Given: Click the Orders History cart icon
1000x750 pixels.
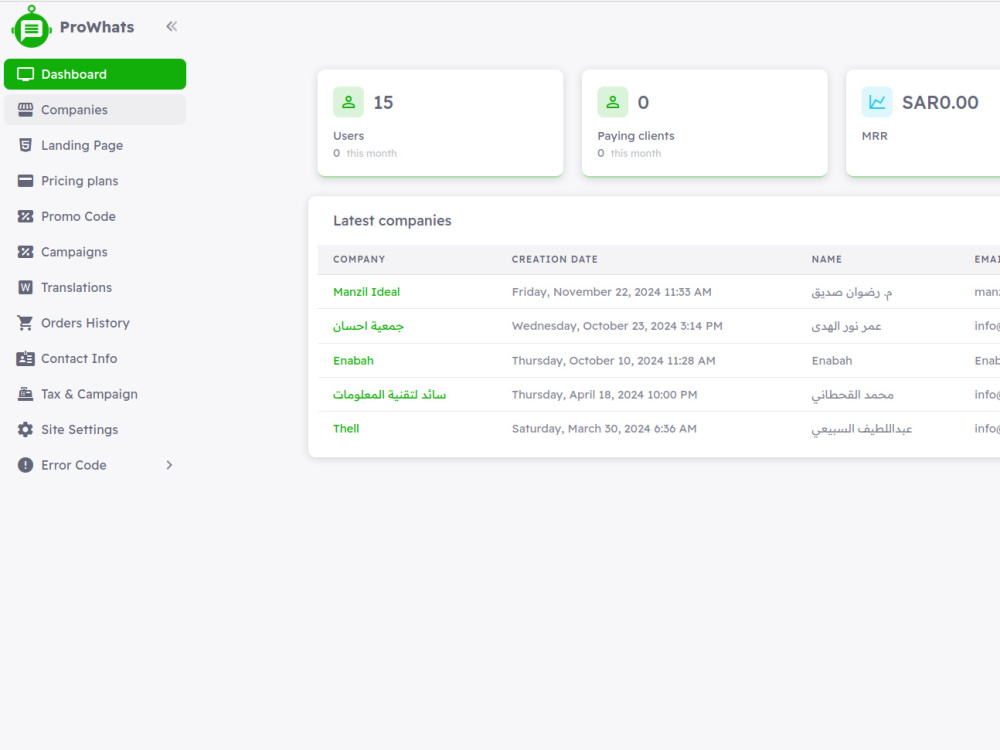Looking at the screenshot, I should click(26, 323).
